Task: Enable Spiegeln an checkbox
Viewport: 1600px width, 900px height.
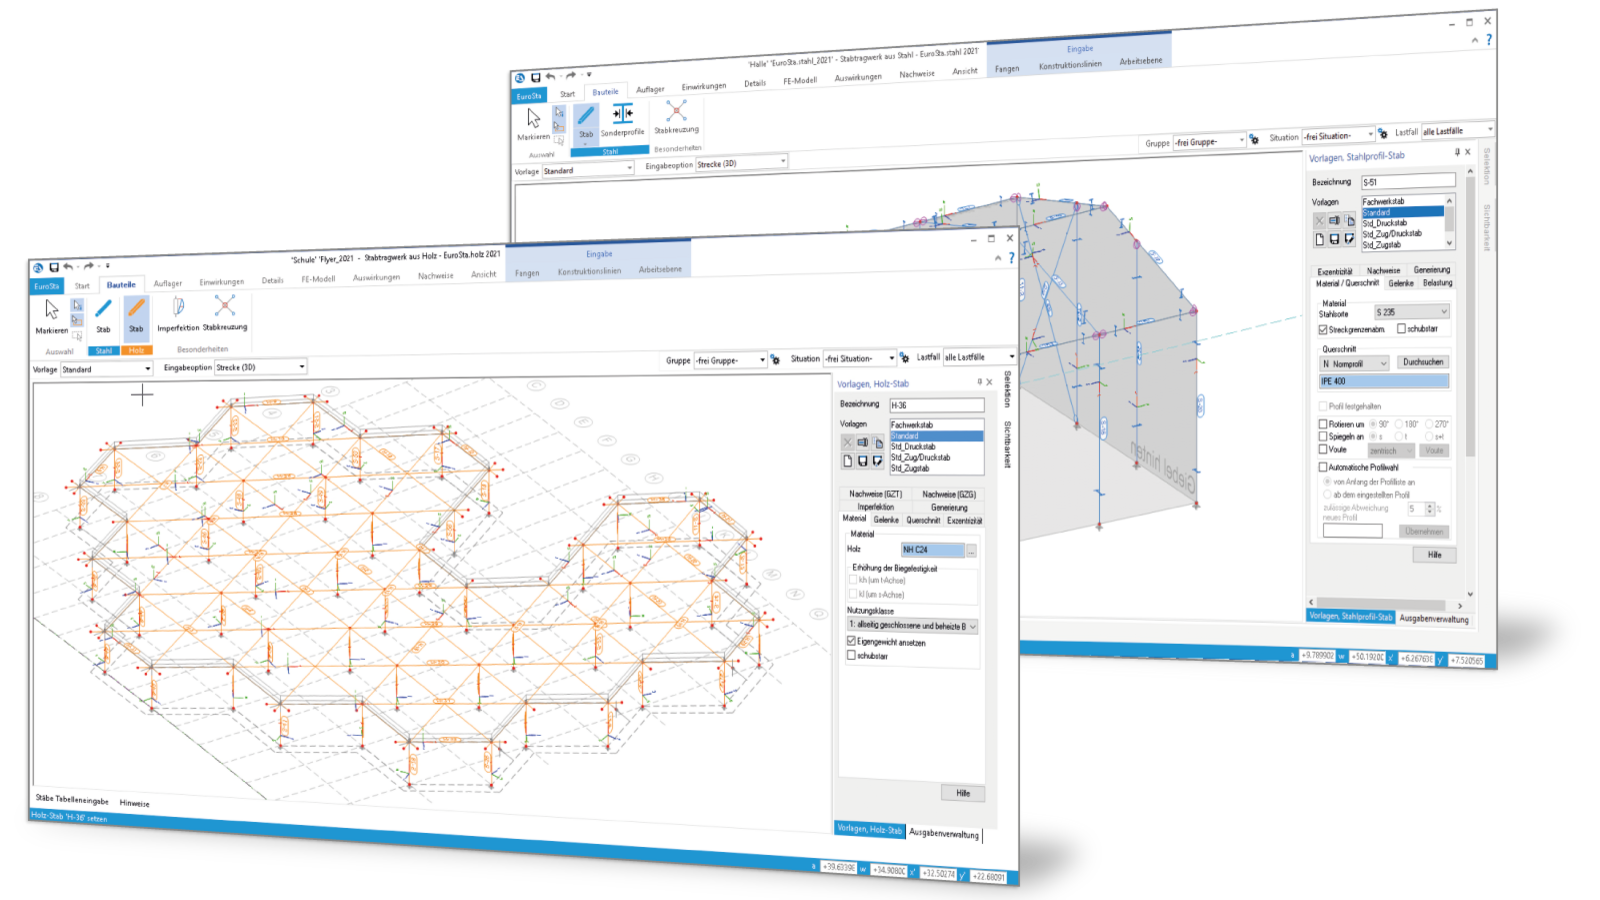Action: coord(1323,437)
